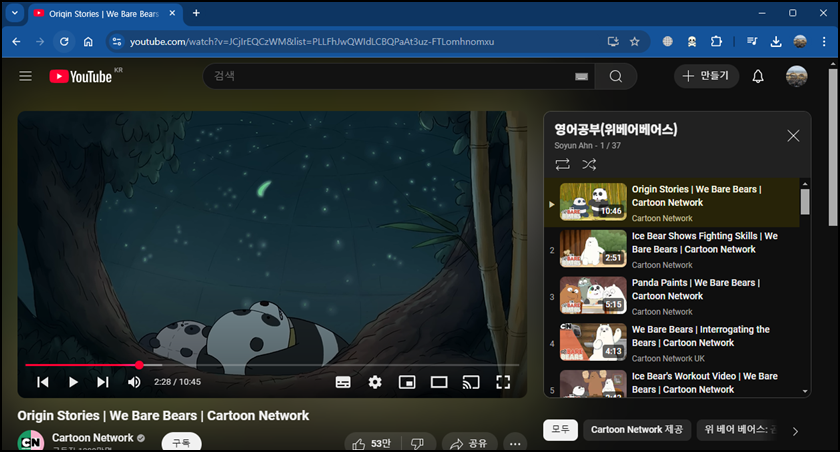Click the video progress bar scrubber
The image size is (840, 452).
139,365
